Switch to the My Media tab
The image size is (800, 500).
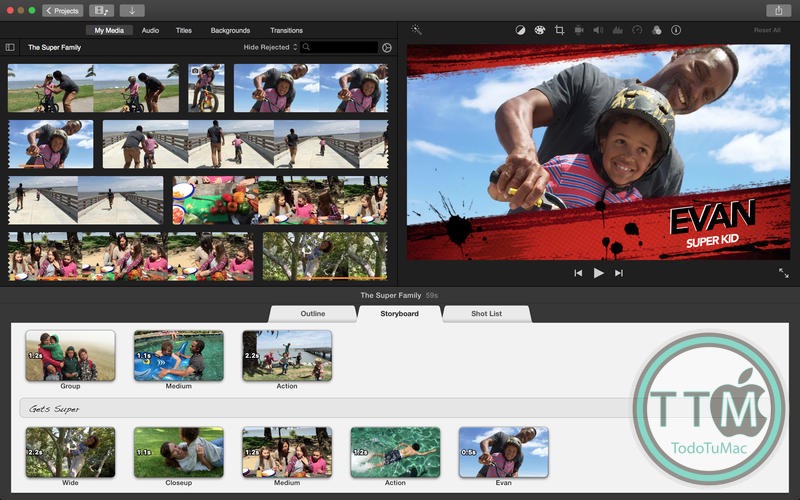pyautogui.click(x=109, y=30)
